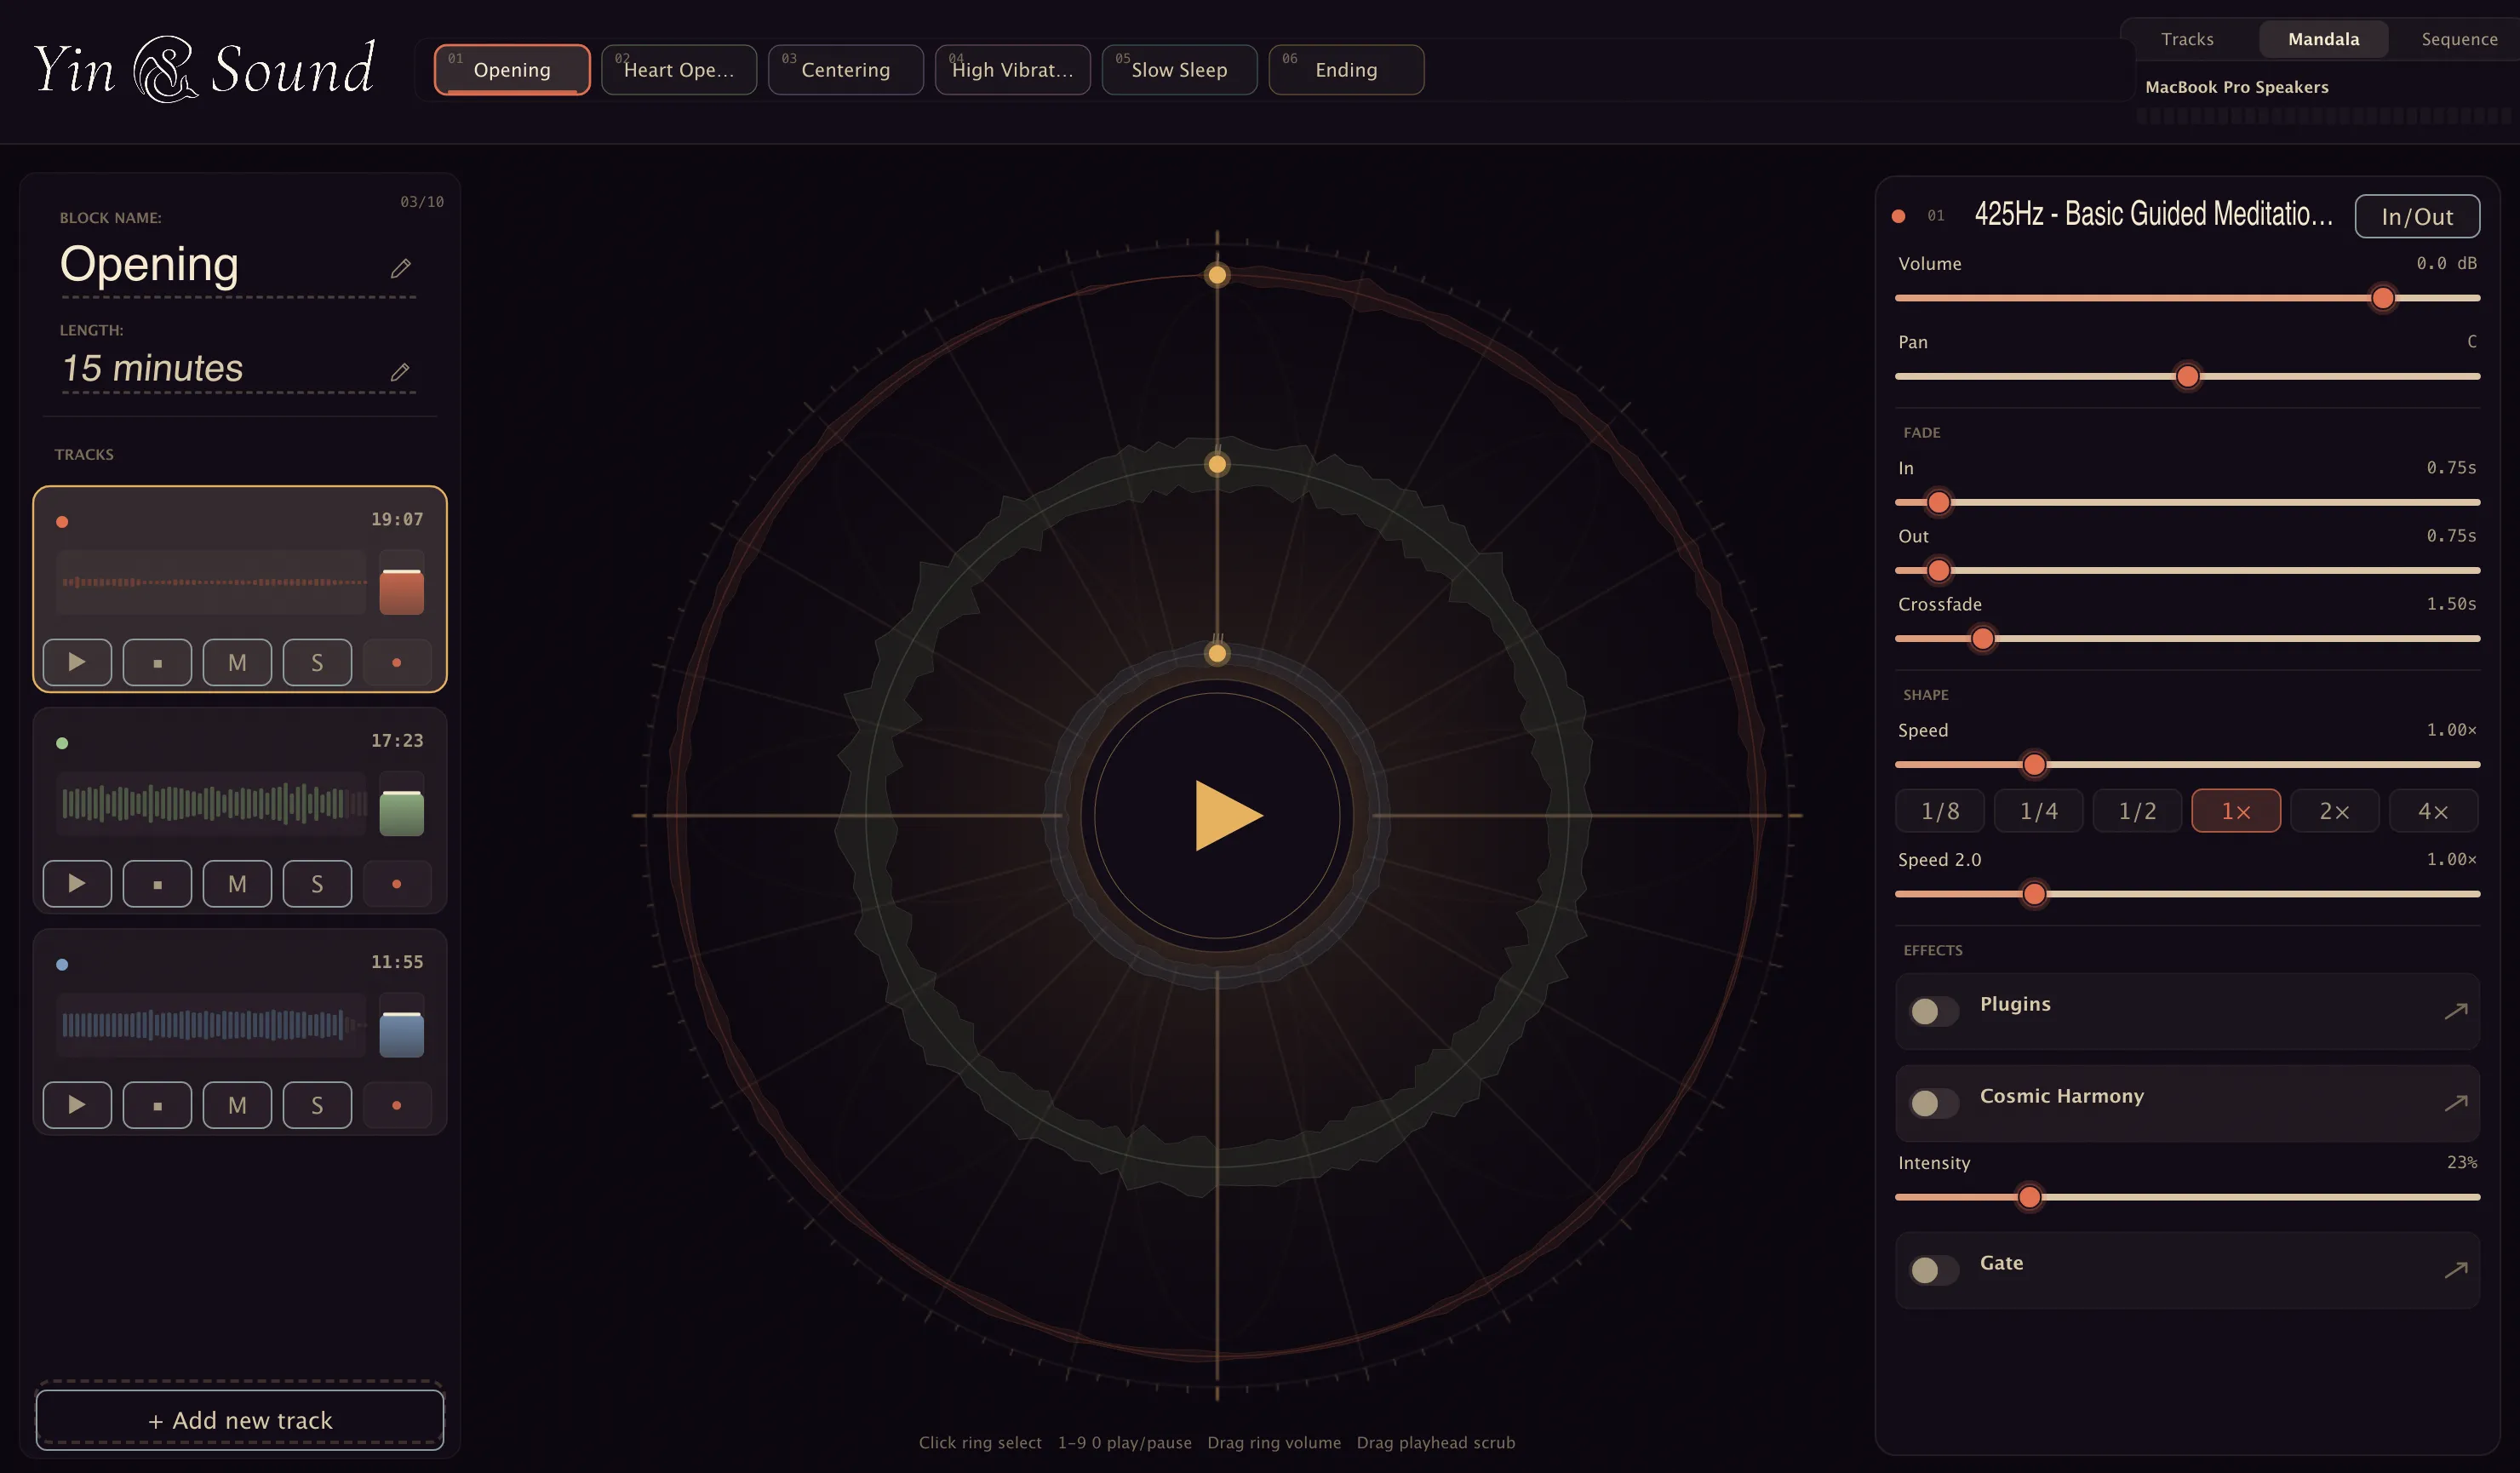Stop the 19:07 track

[x=157, y=662]
